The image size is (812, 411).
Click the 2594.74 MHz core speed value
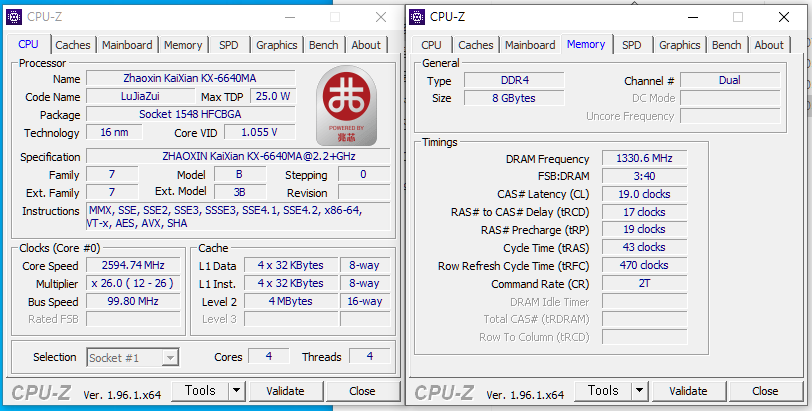[133, 265]
